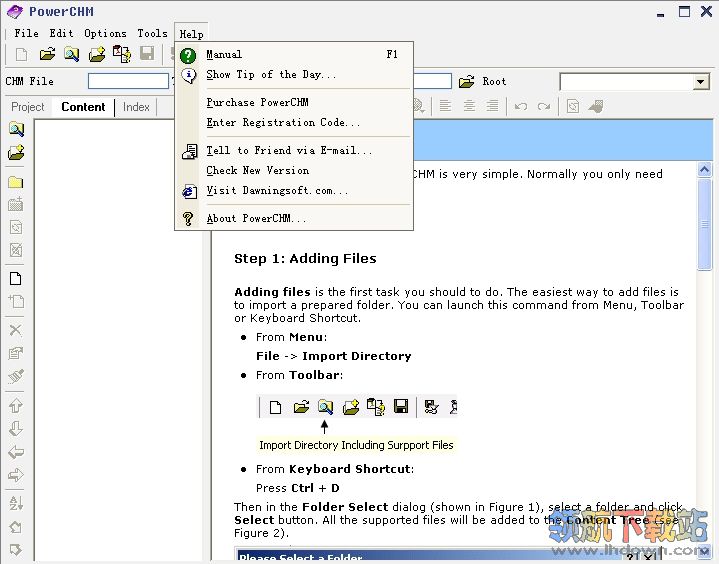Click the sidebar copy page icon
Image resolution: width=719 pixels, height=564 pixels.
tap(16, 301)
